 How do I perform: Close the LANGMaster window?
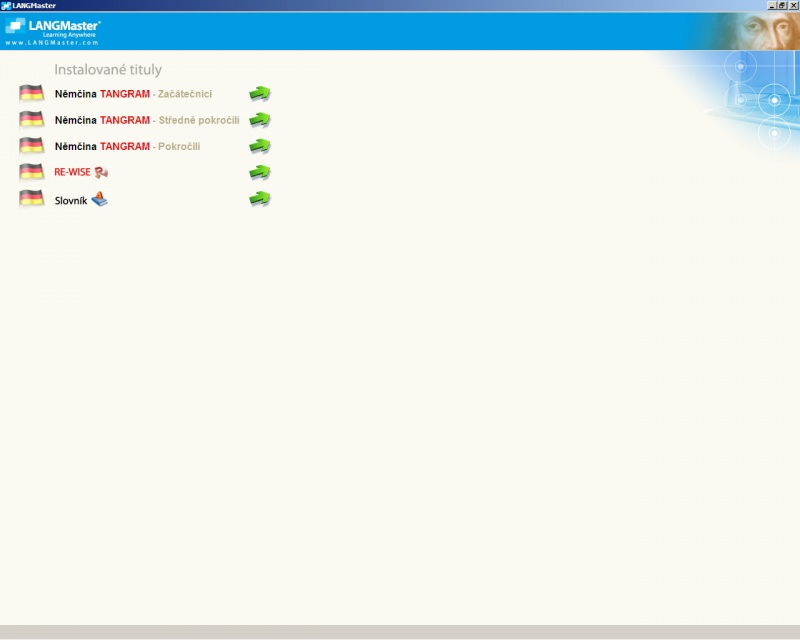pyautogui.click(x=793, y=6)
